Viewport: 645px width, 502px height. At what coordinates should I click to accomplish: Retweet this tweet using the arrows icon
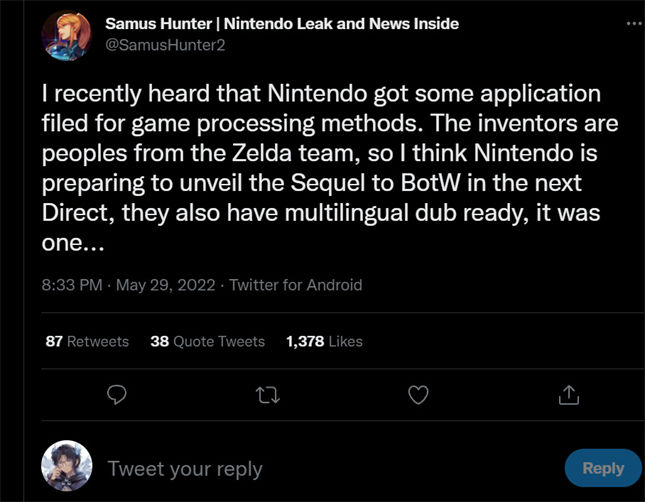point(267,395)
